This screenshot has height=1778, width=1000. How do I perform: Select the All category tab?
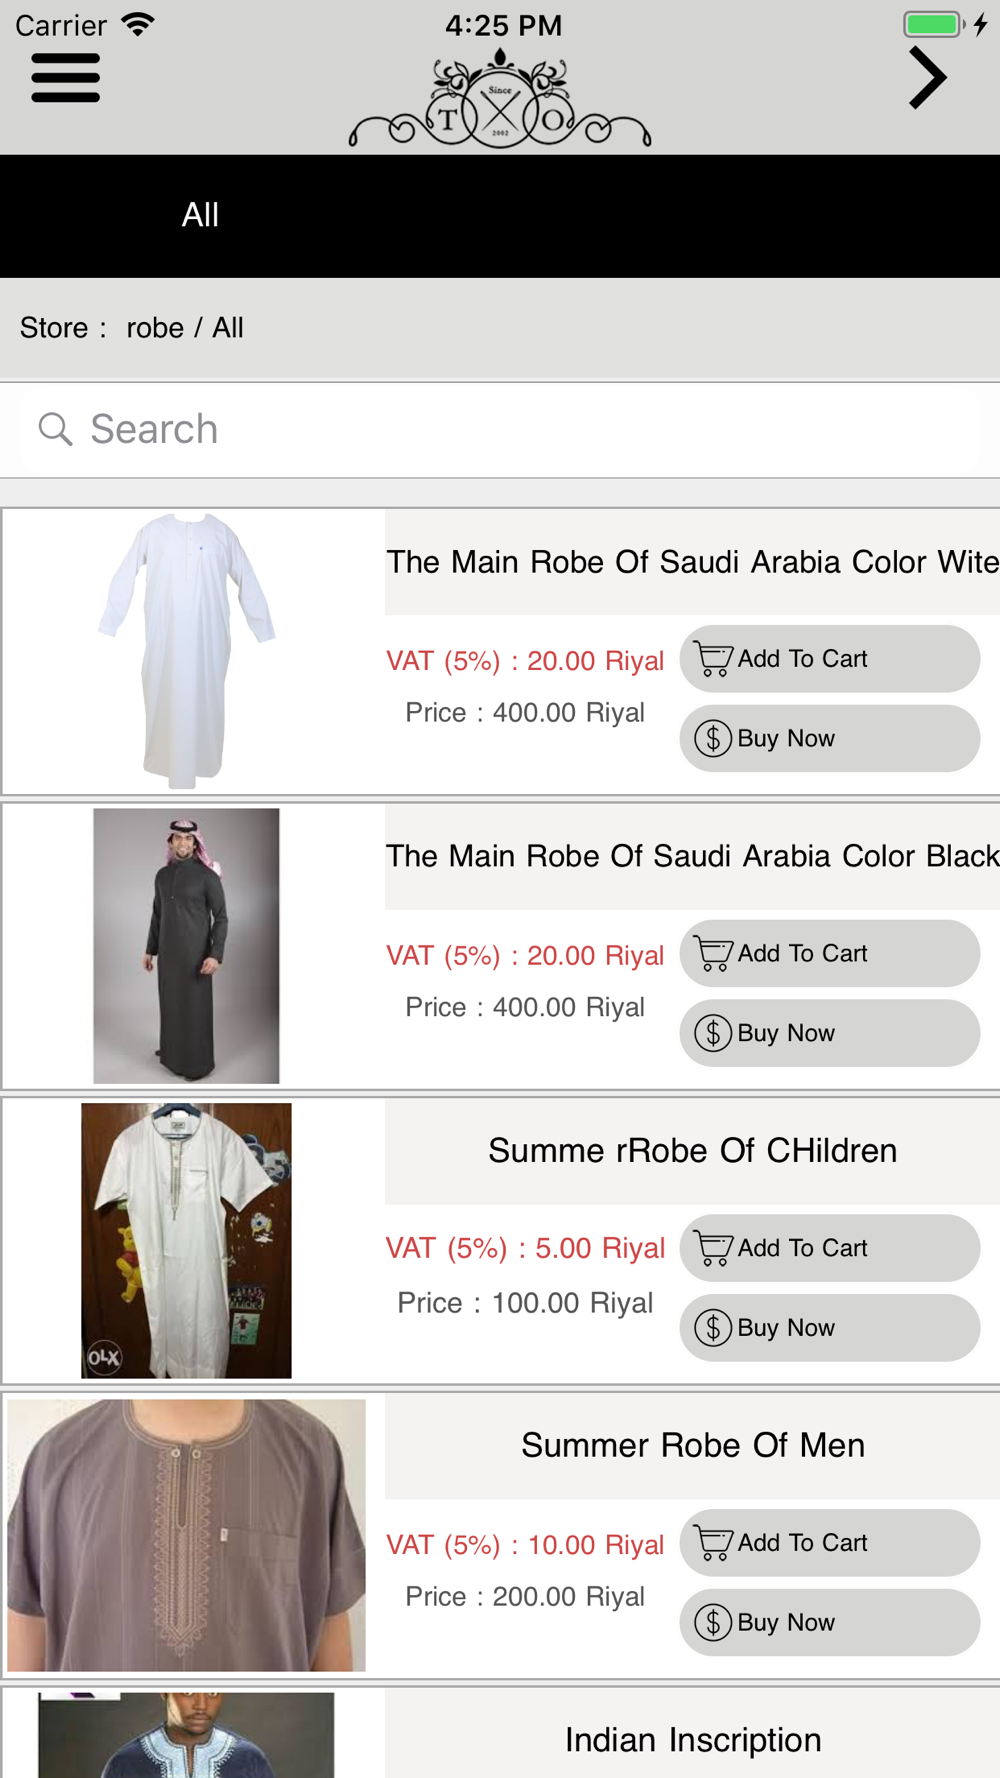(200, 215)
